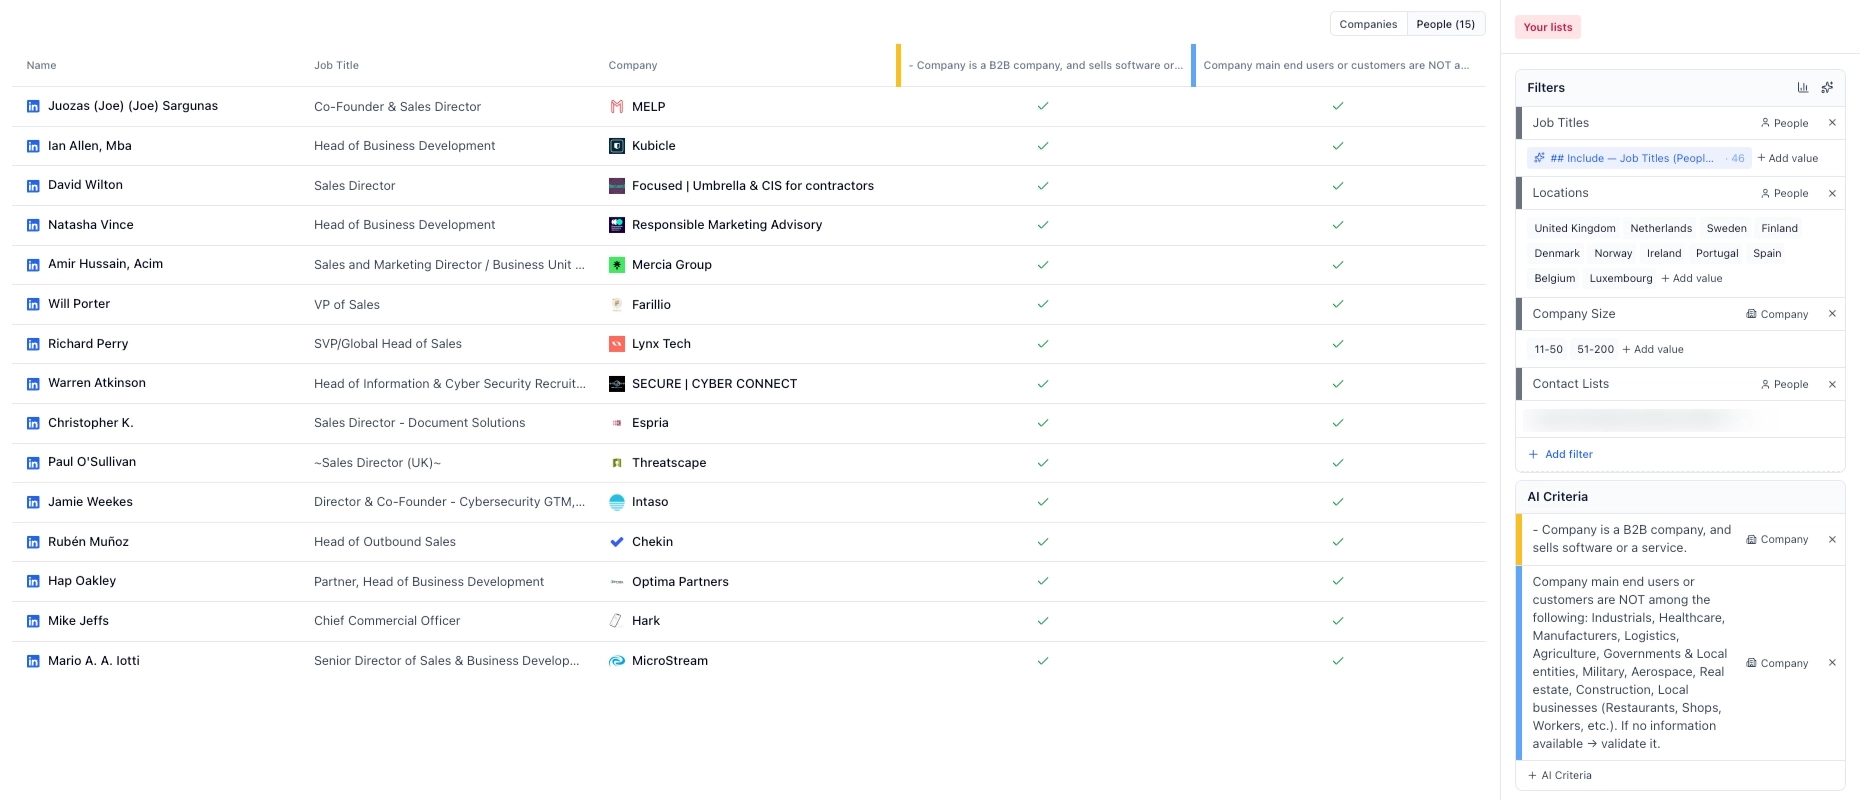Sort by Job Title column header

[336, 65]
